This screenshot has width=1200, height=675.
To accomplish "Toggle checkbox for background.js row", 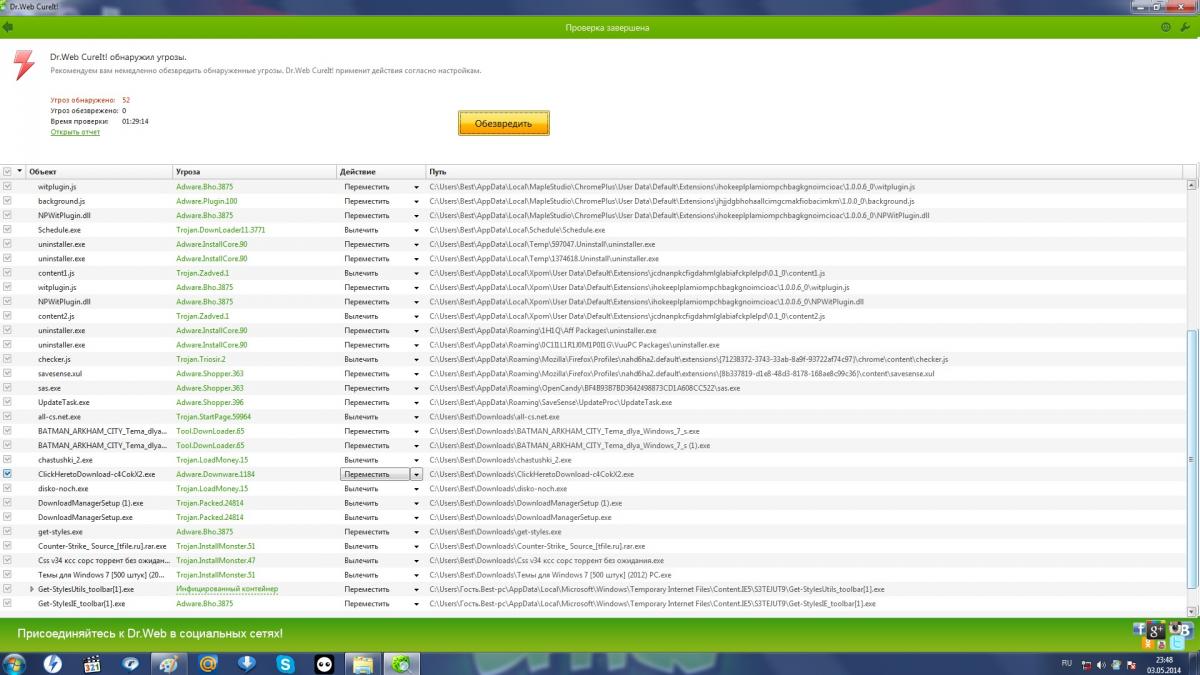I will click(x=7, y=201).
